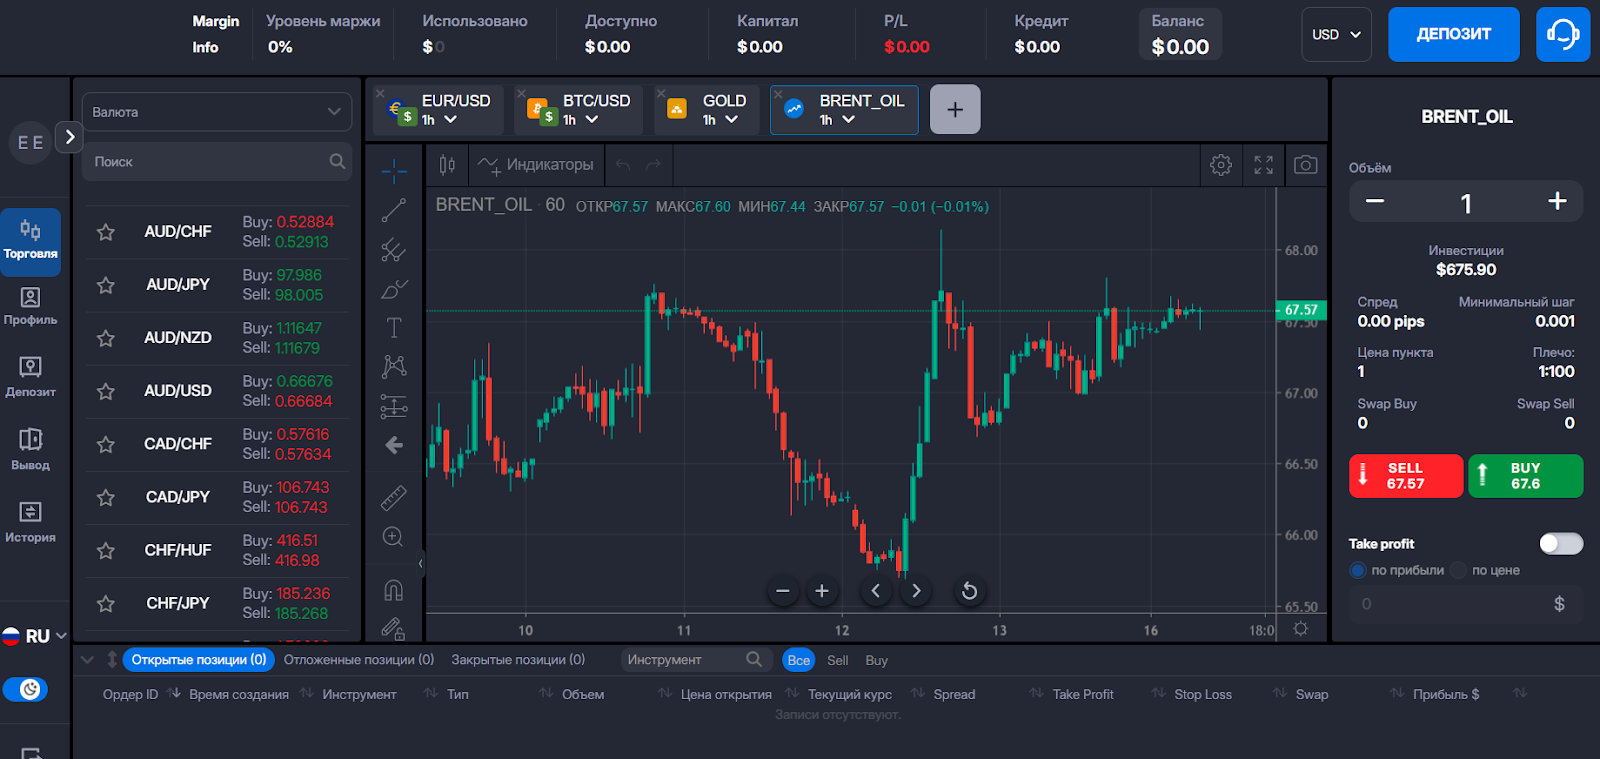The height and width of the screenshot is (759, 1600).
Task: Open the chart settings gear
Action: point(1221,165)
